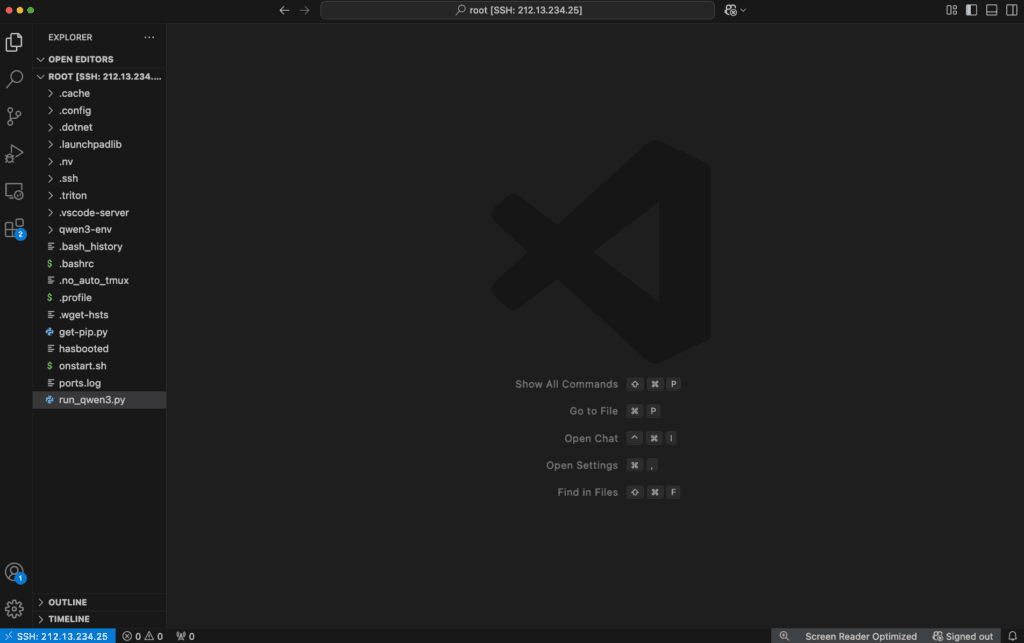Click Show All Commands shortcut hint
Screen dimensions: 1024x643
click(598, 384)
